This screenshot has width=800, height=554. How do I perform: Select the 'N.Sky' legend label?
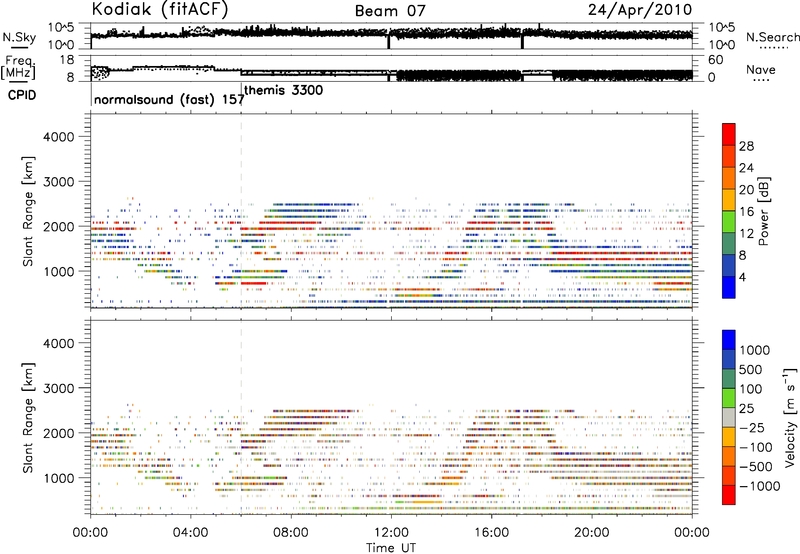point(19,37)
